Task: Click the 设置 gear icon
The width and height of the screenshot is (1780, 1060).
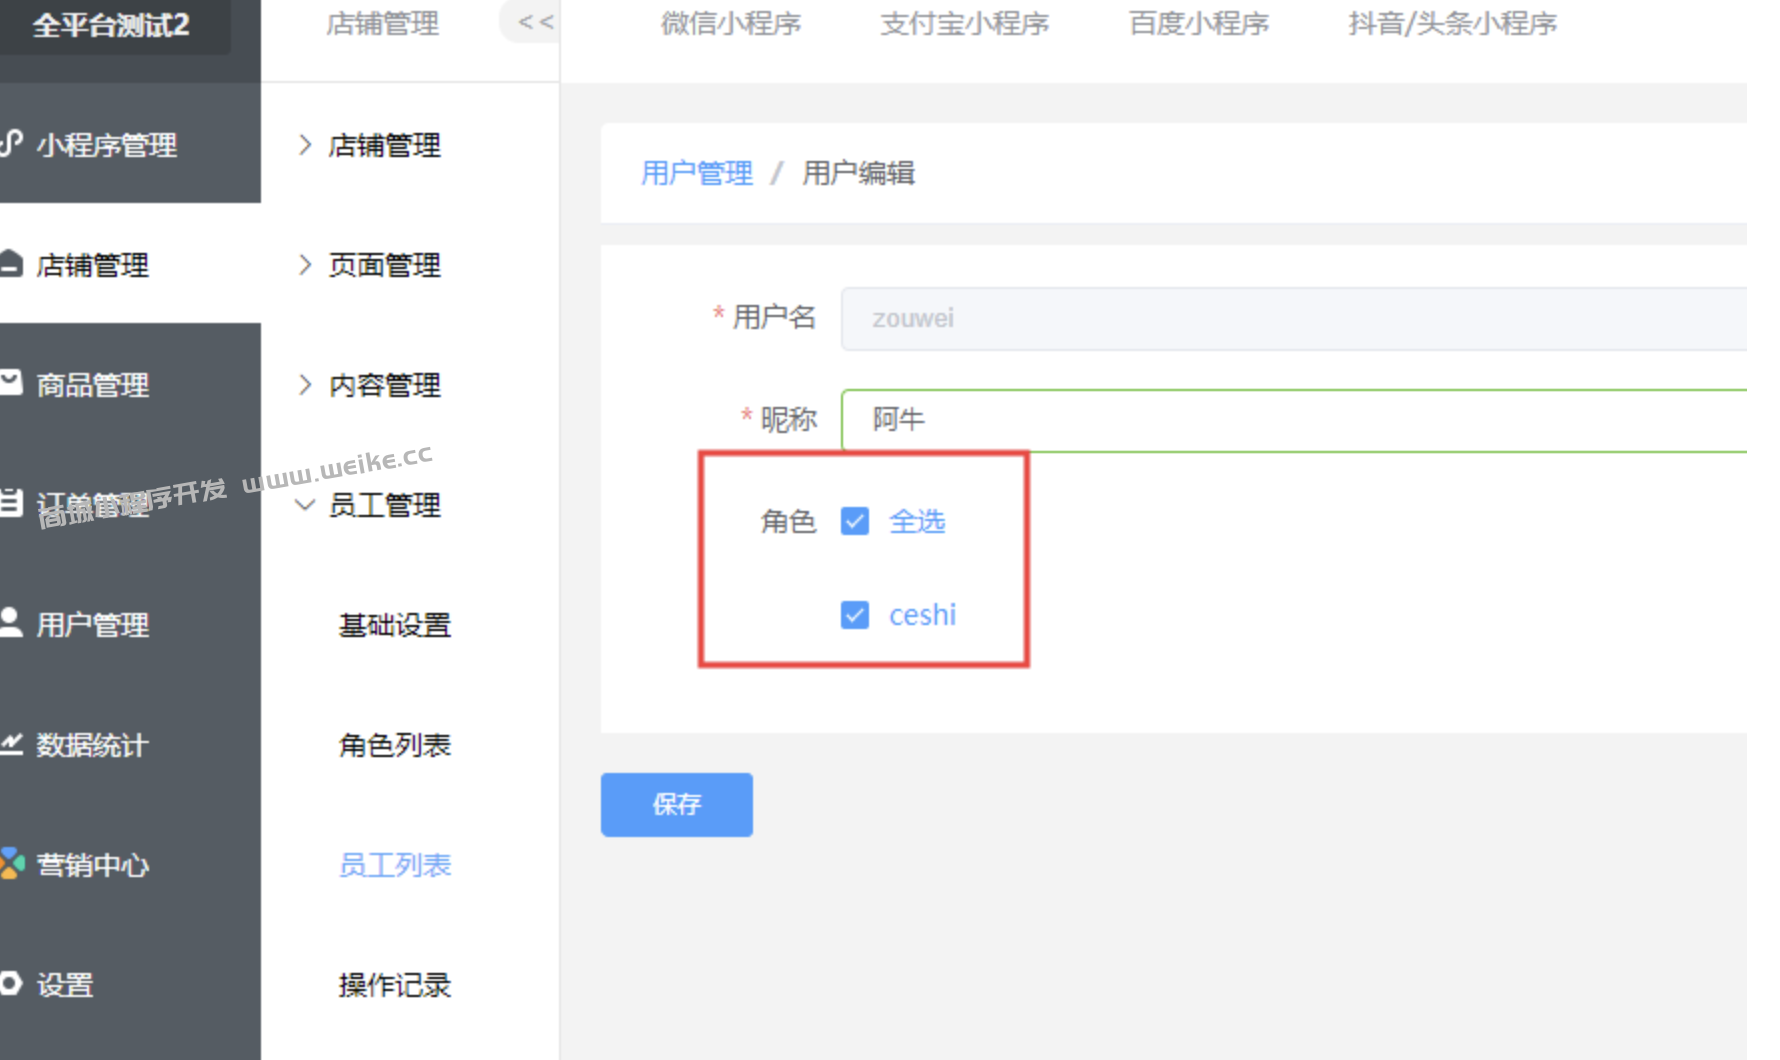Action: [11, 983]
